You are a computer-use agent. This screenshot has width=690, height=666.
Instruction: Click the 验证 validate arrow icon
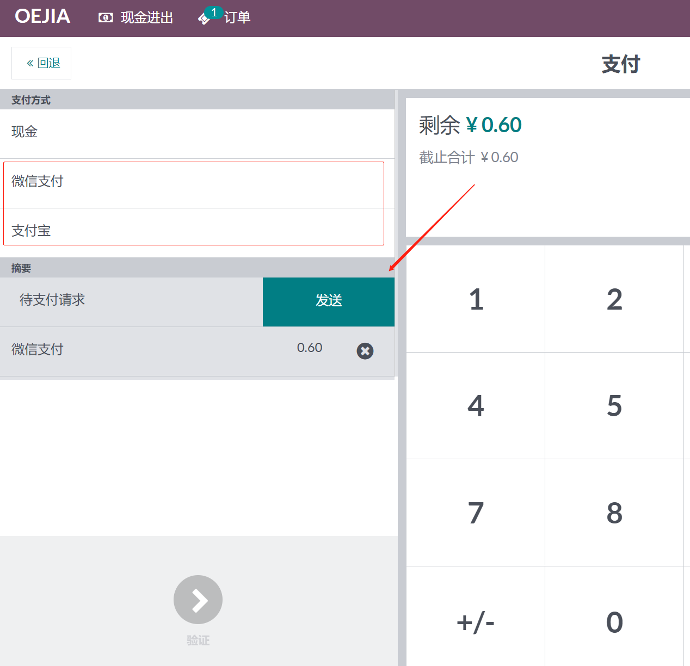(198, 600)
